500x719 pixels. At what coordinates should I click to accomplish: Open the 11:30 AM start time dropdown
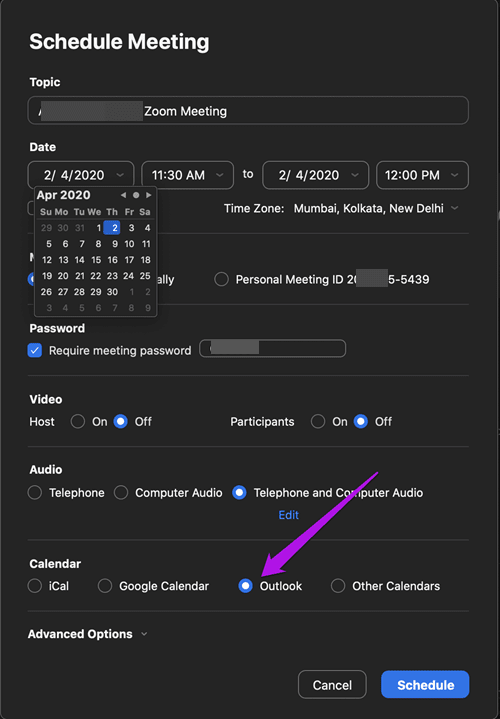tap(188, 175)
